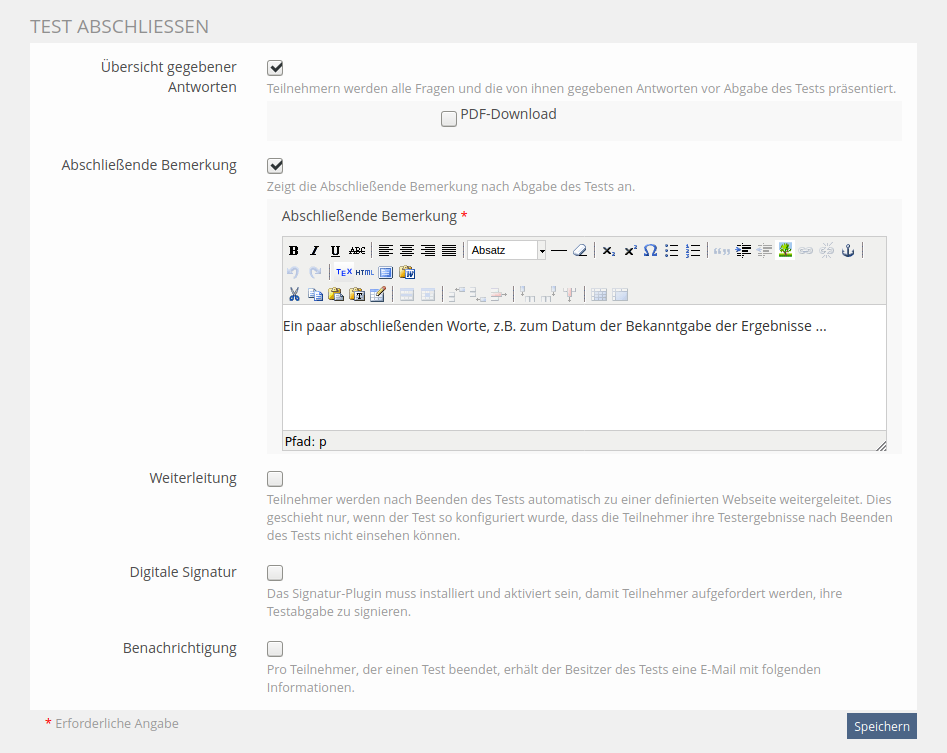Click the TeX insert toolbar button
Screen dimensions: 947x753
[x=343, y=272]
